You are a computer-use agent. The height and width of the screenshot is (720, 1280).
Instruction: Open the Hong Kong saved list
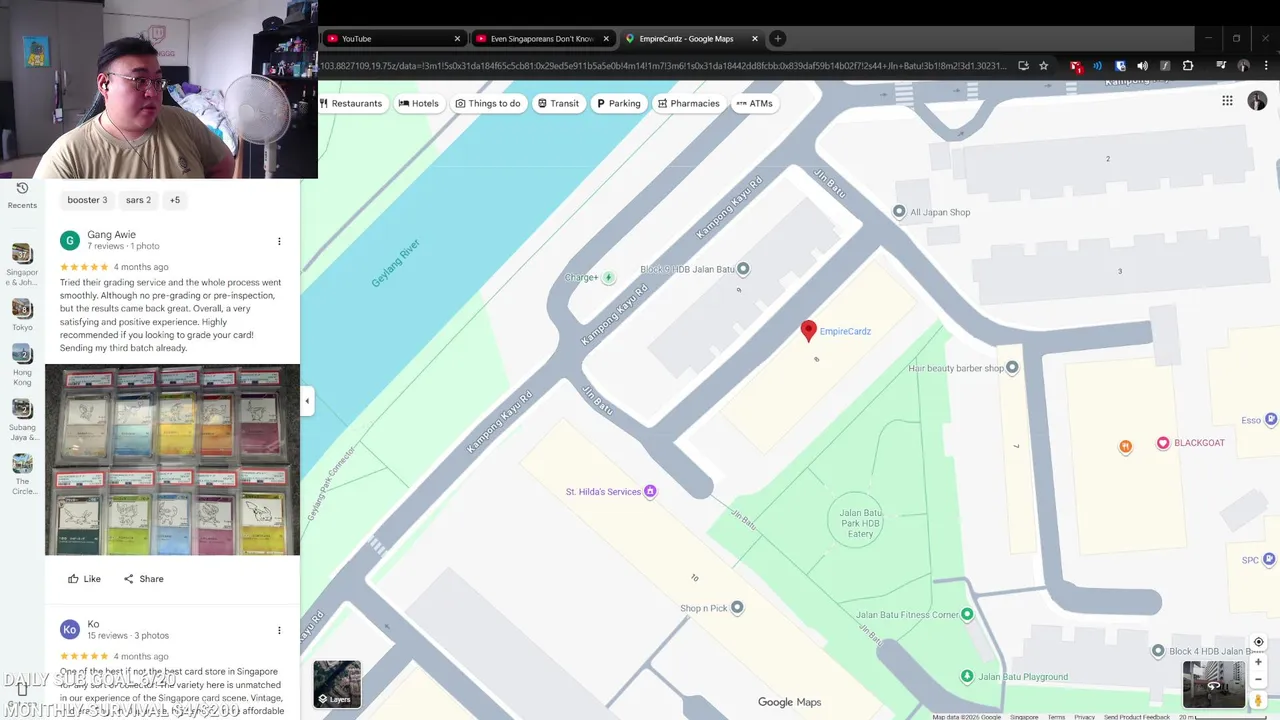pyautogui.click(x=22, y=354)
